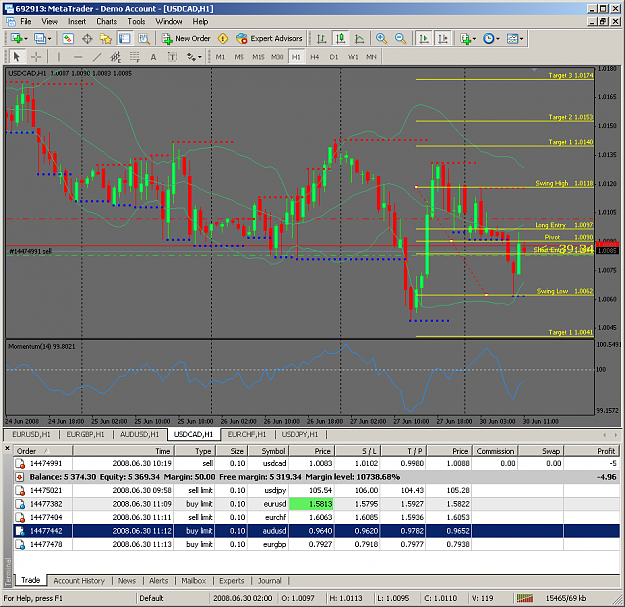Image resolution: width=625 pixels, height=607 pixels.
Task: Toggle the Market Watch window icon
Action: (x=68, y=39)
